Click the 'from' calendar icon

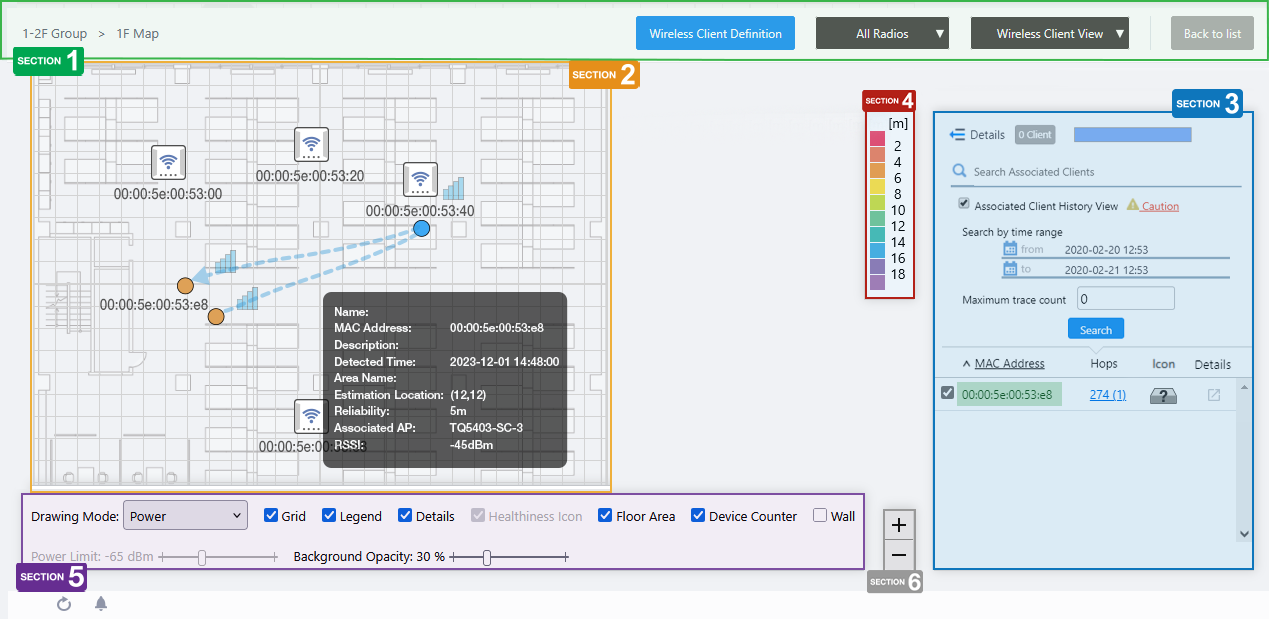[1010, 249]
